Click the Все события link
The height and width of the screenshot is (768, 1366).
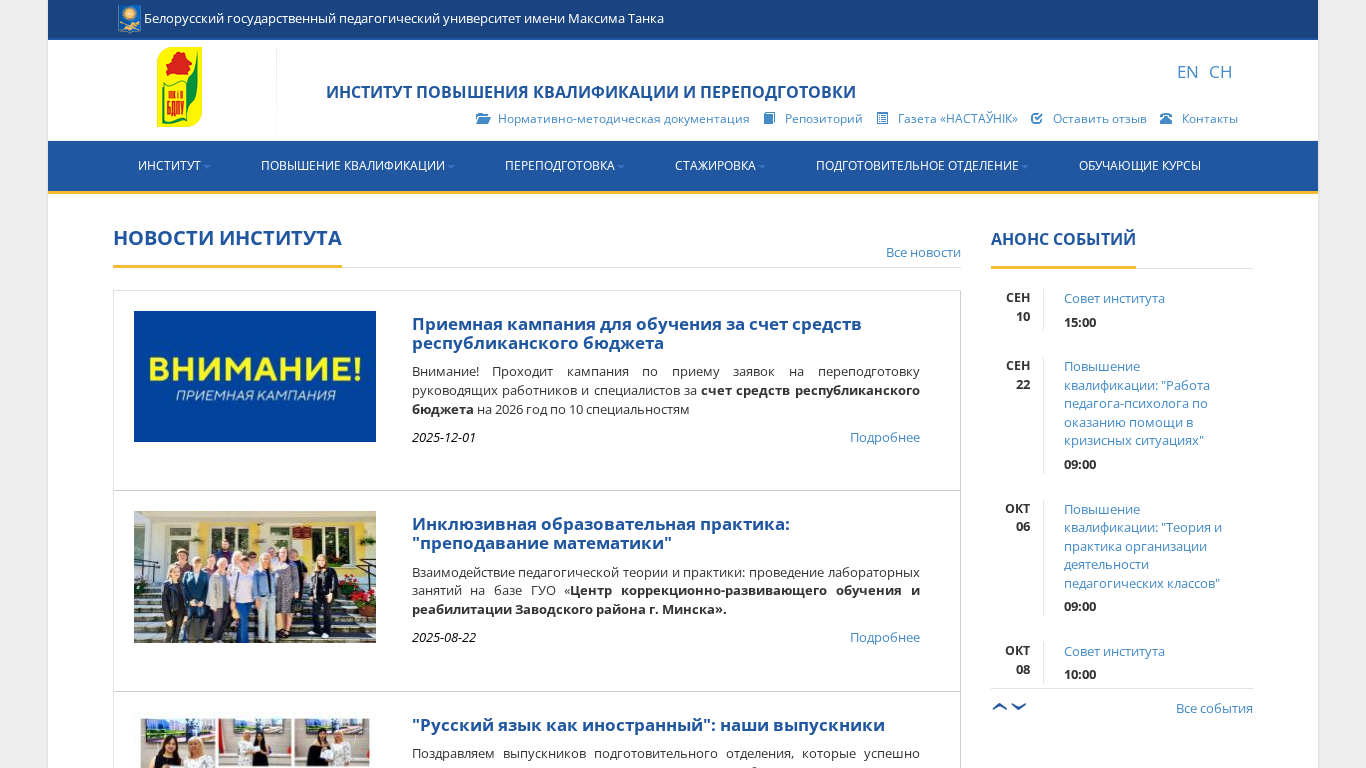coord(1214,708)
